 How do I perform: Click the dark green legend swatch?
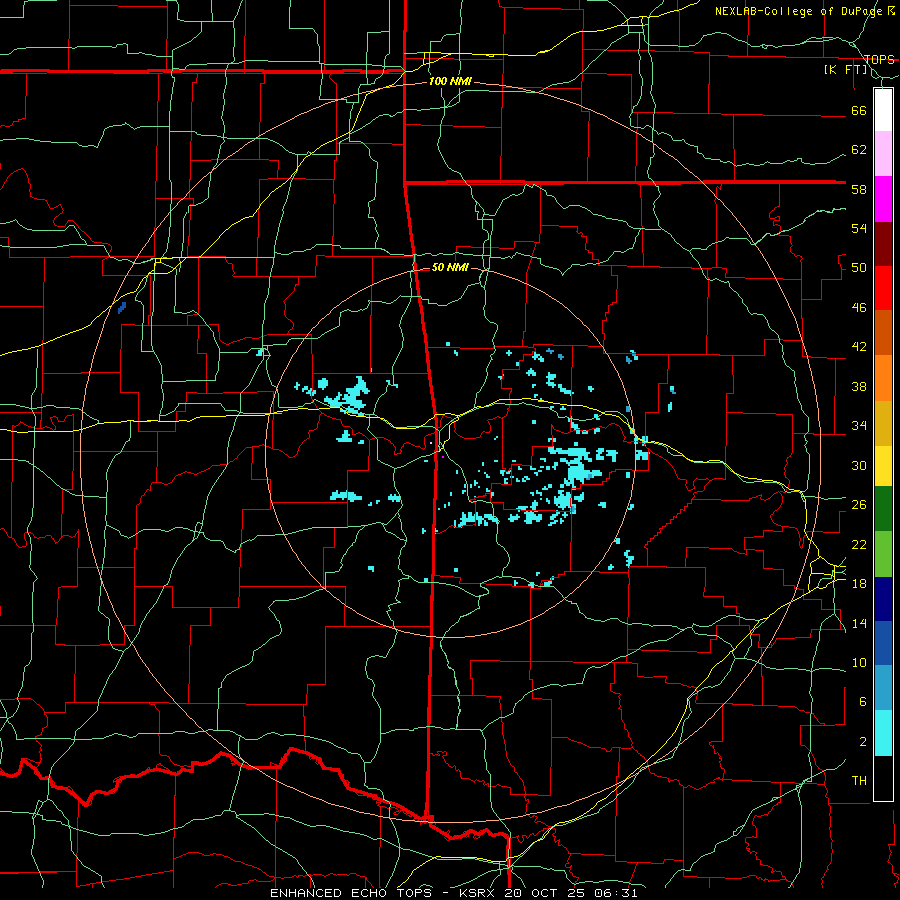tap(883, 509)
